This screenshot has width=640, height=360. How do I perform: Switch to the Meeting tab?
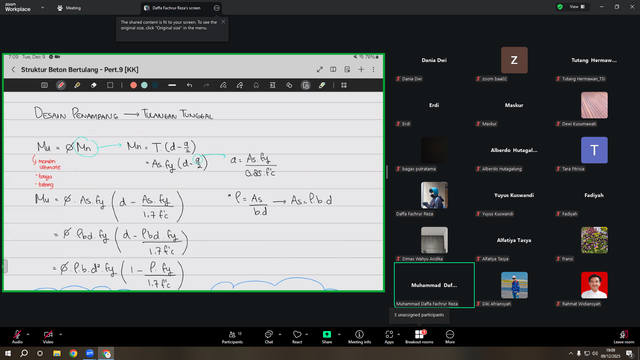pos(69,8)
